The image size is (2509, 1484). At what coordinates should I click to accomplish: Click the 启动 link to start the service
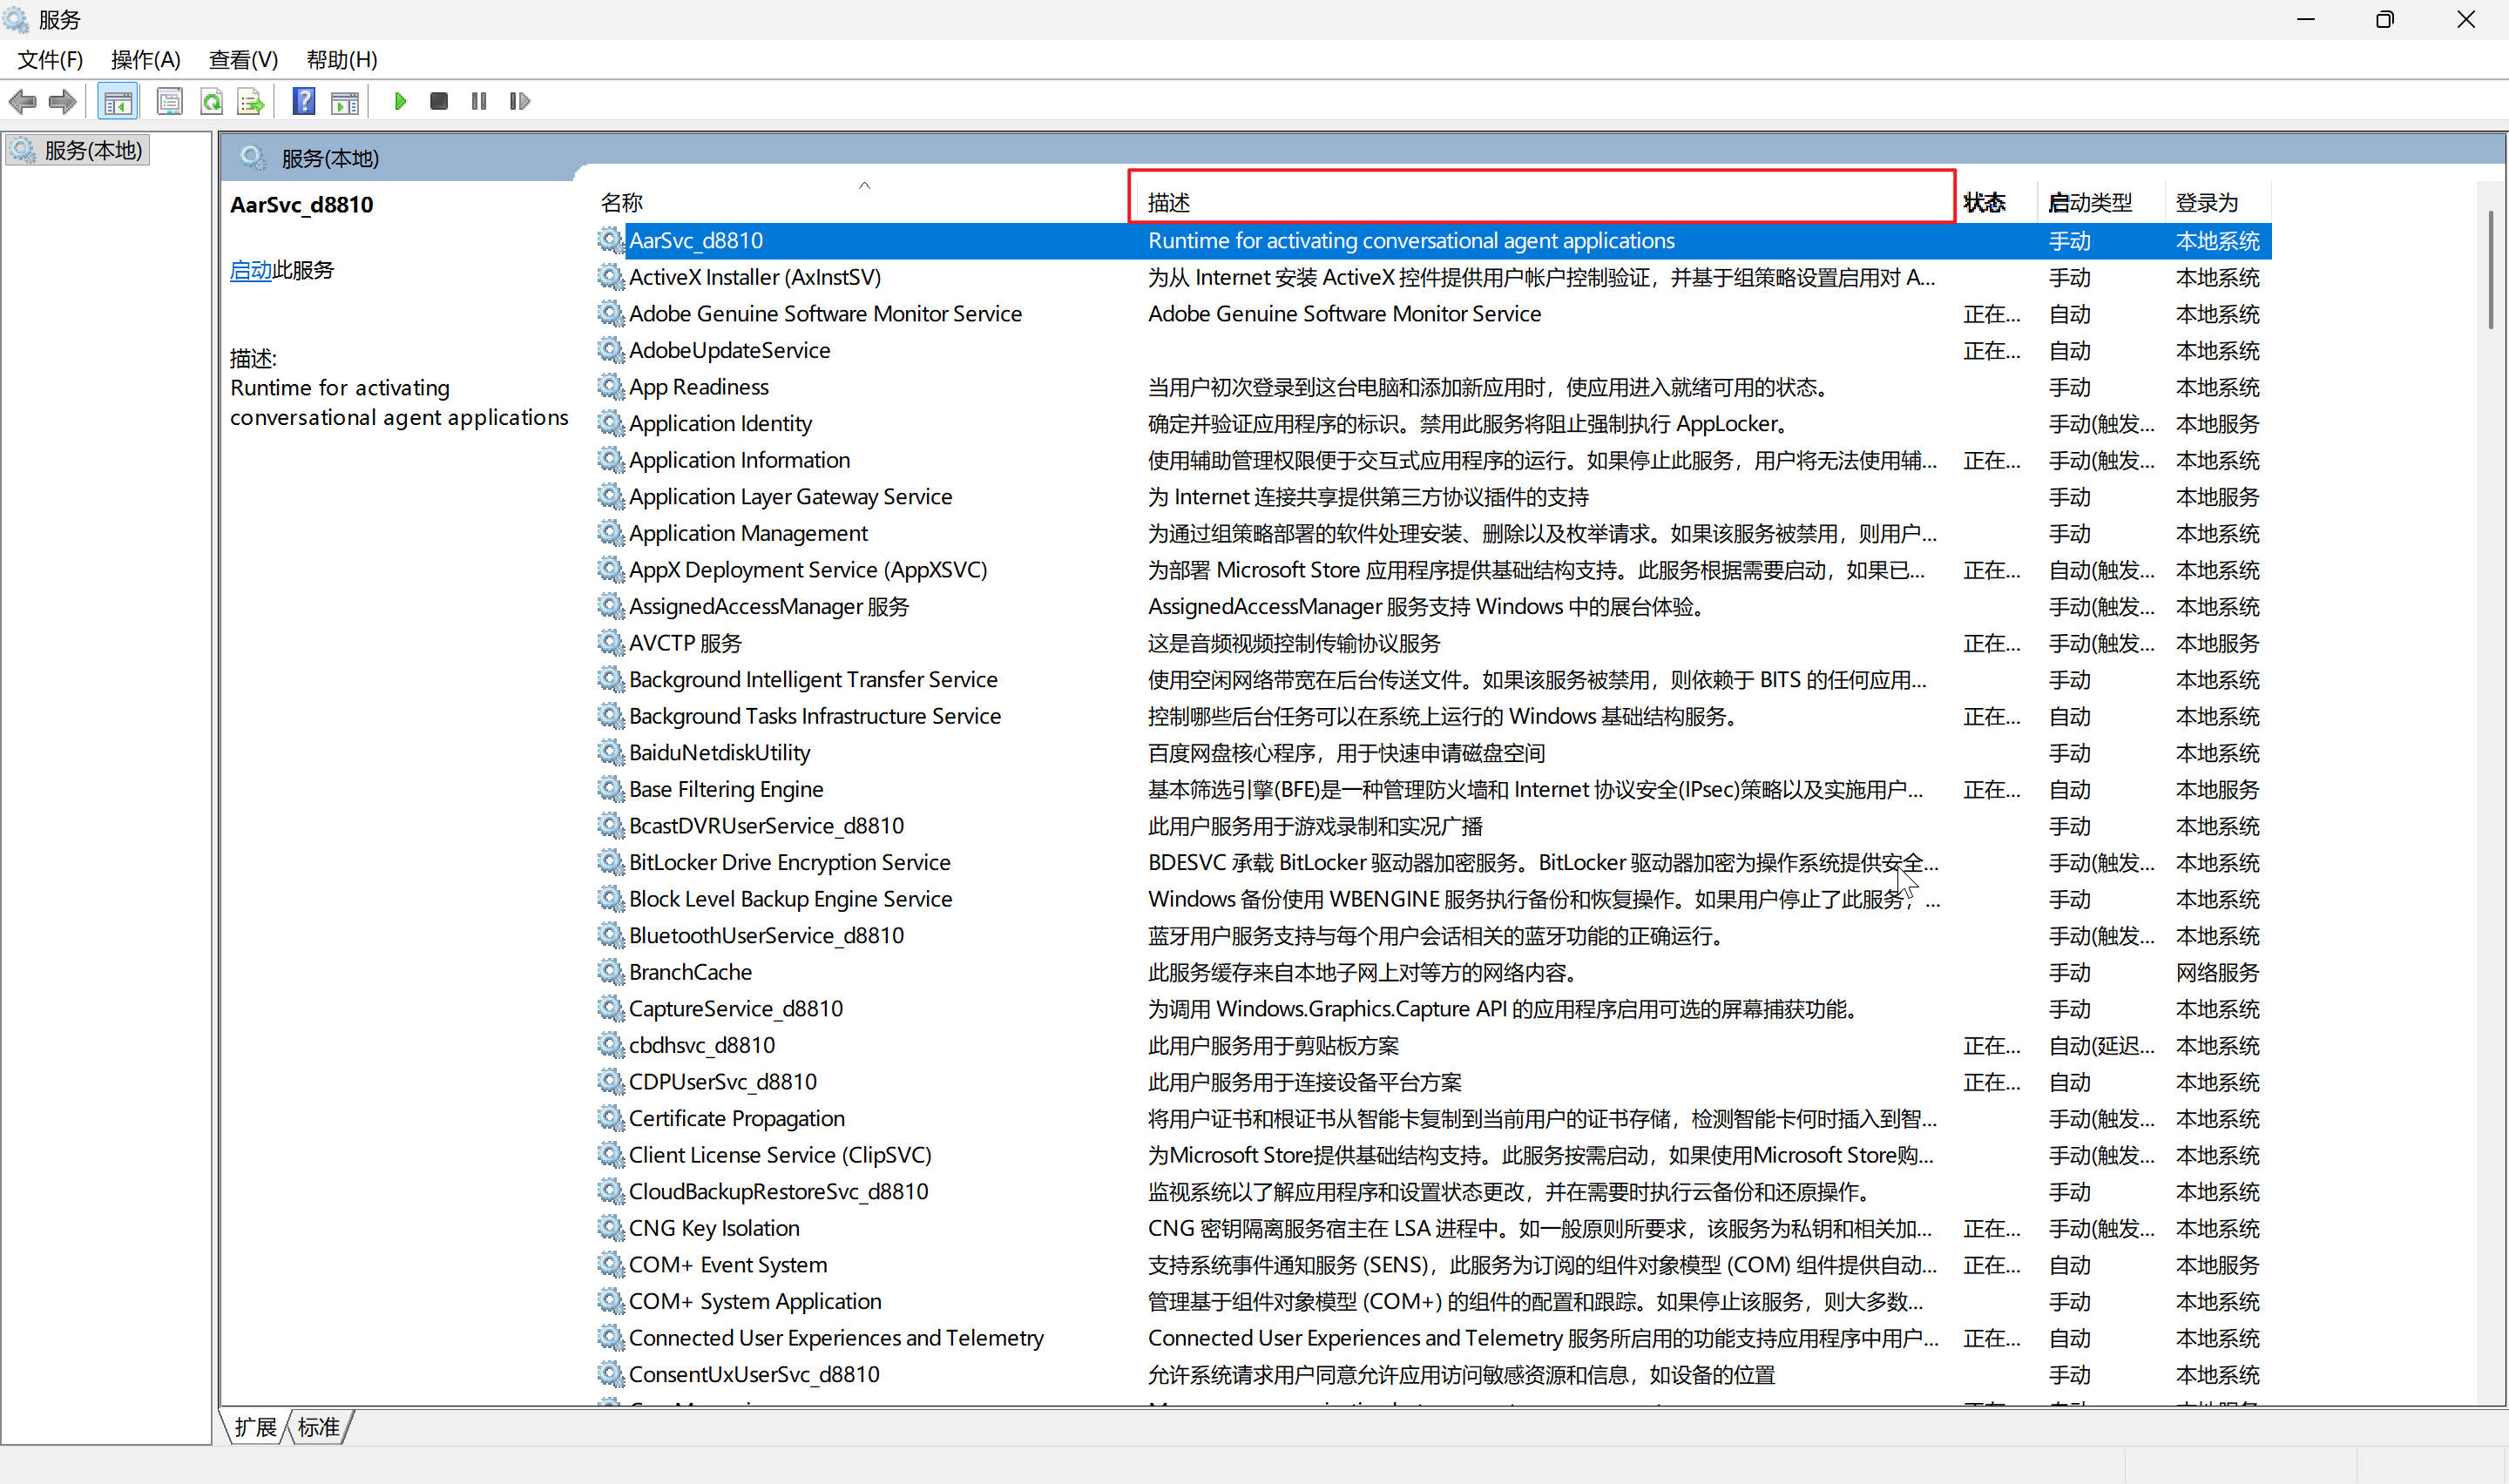250,270
